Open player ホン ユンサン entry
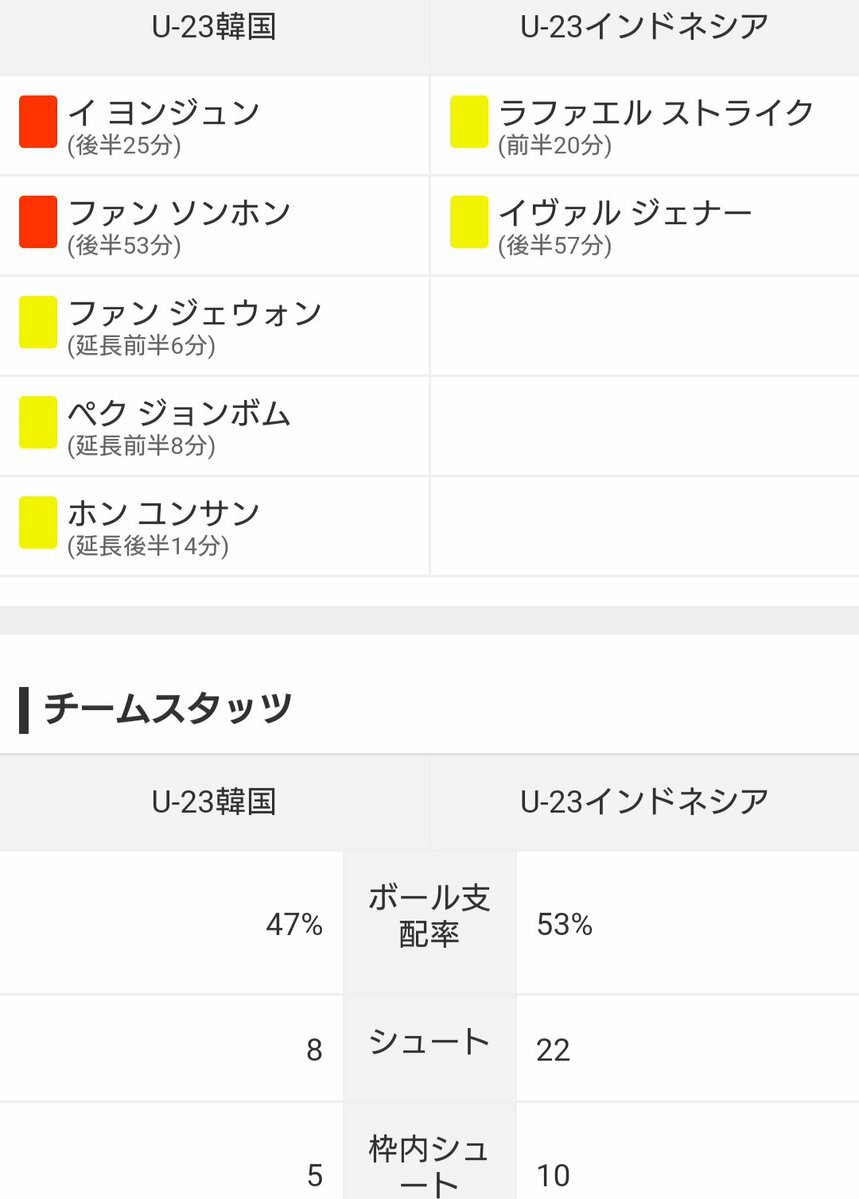Screen dimensions: 859x1199 (x=164, y=513)
